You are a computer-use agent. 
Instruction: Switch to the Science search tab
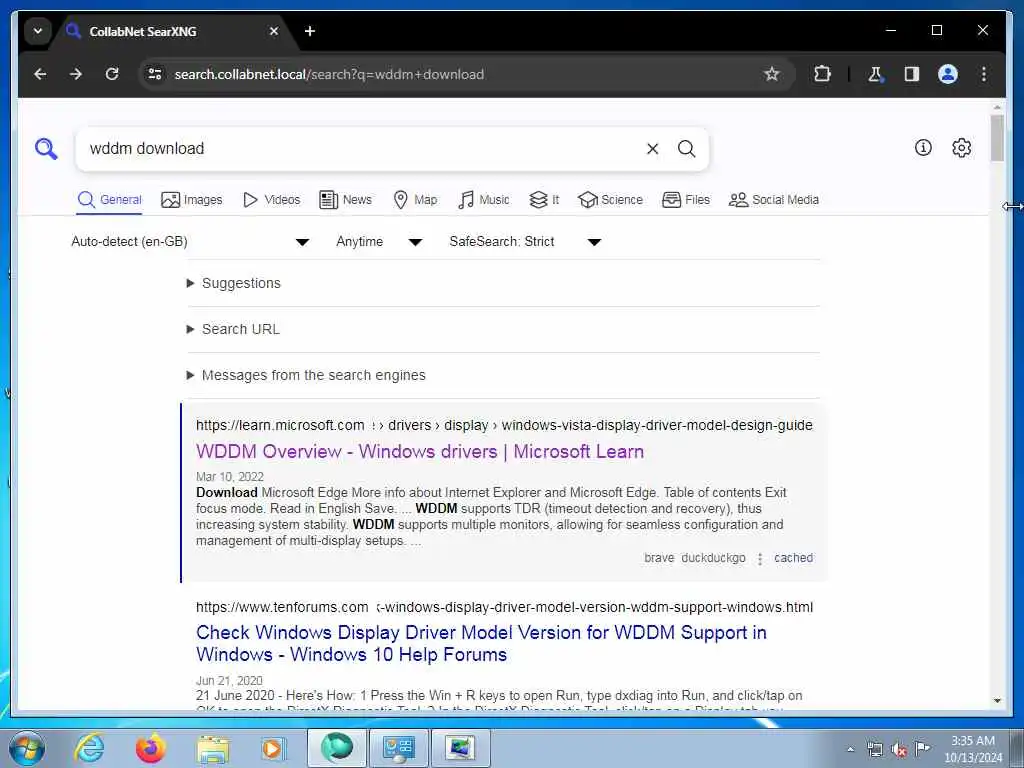pos(610,200)
